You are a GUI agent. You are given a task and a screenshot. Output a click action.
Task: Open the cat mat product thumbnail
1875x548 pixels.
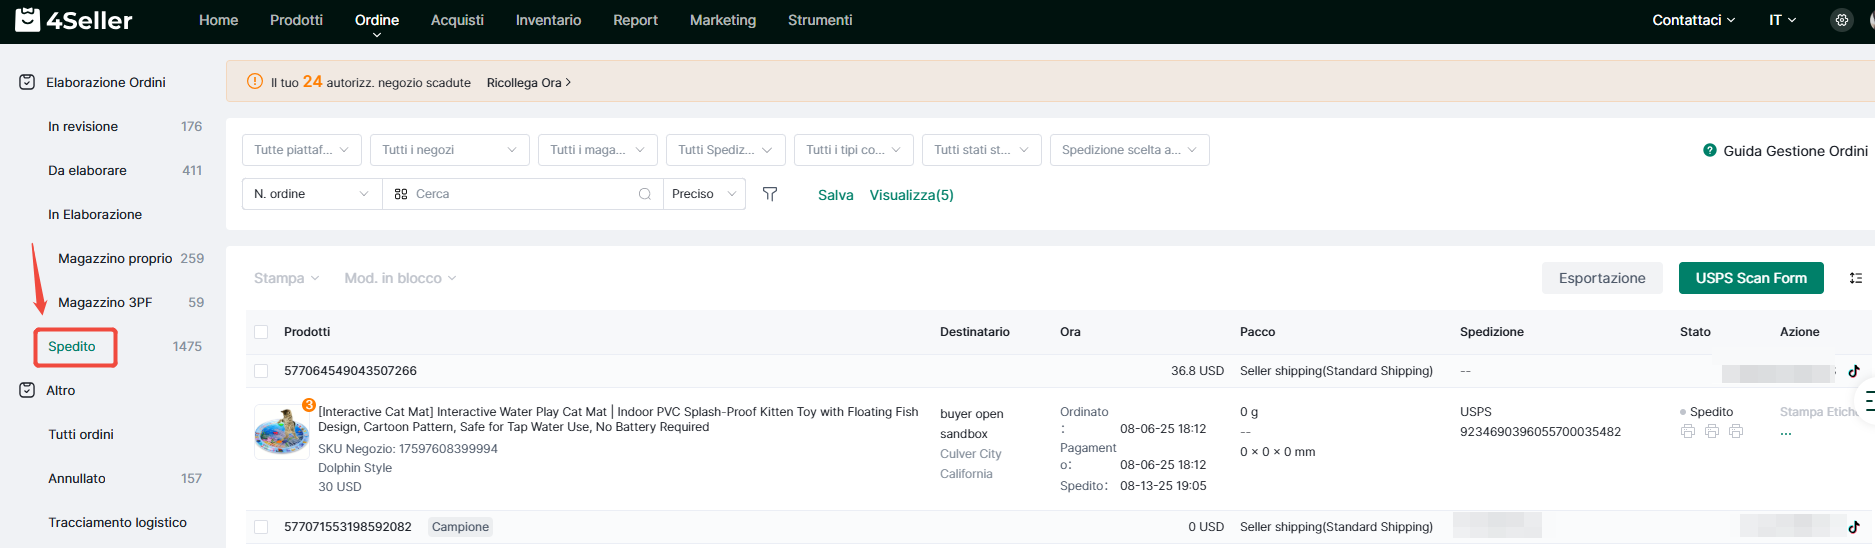pyautogui.click(x=282, y=431)
